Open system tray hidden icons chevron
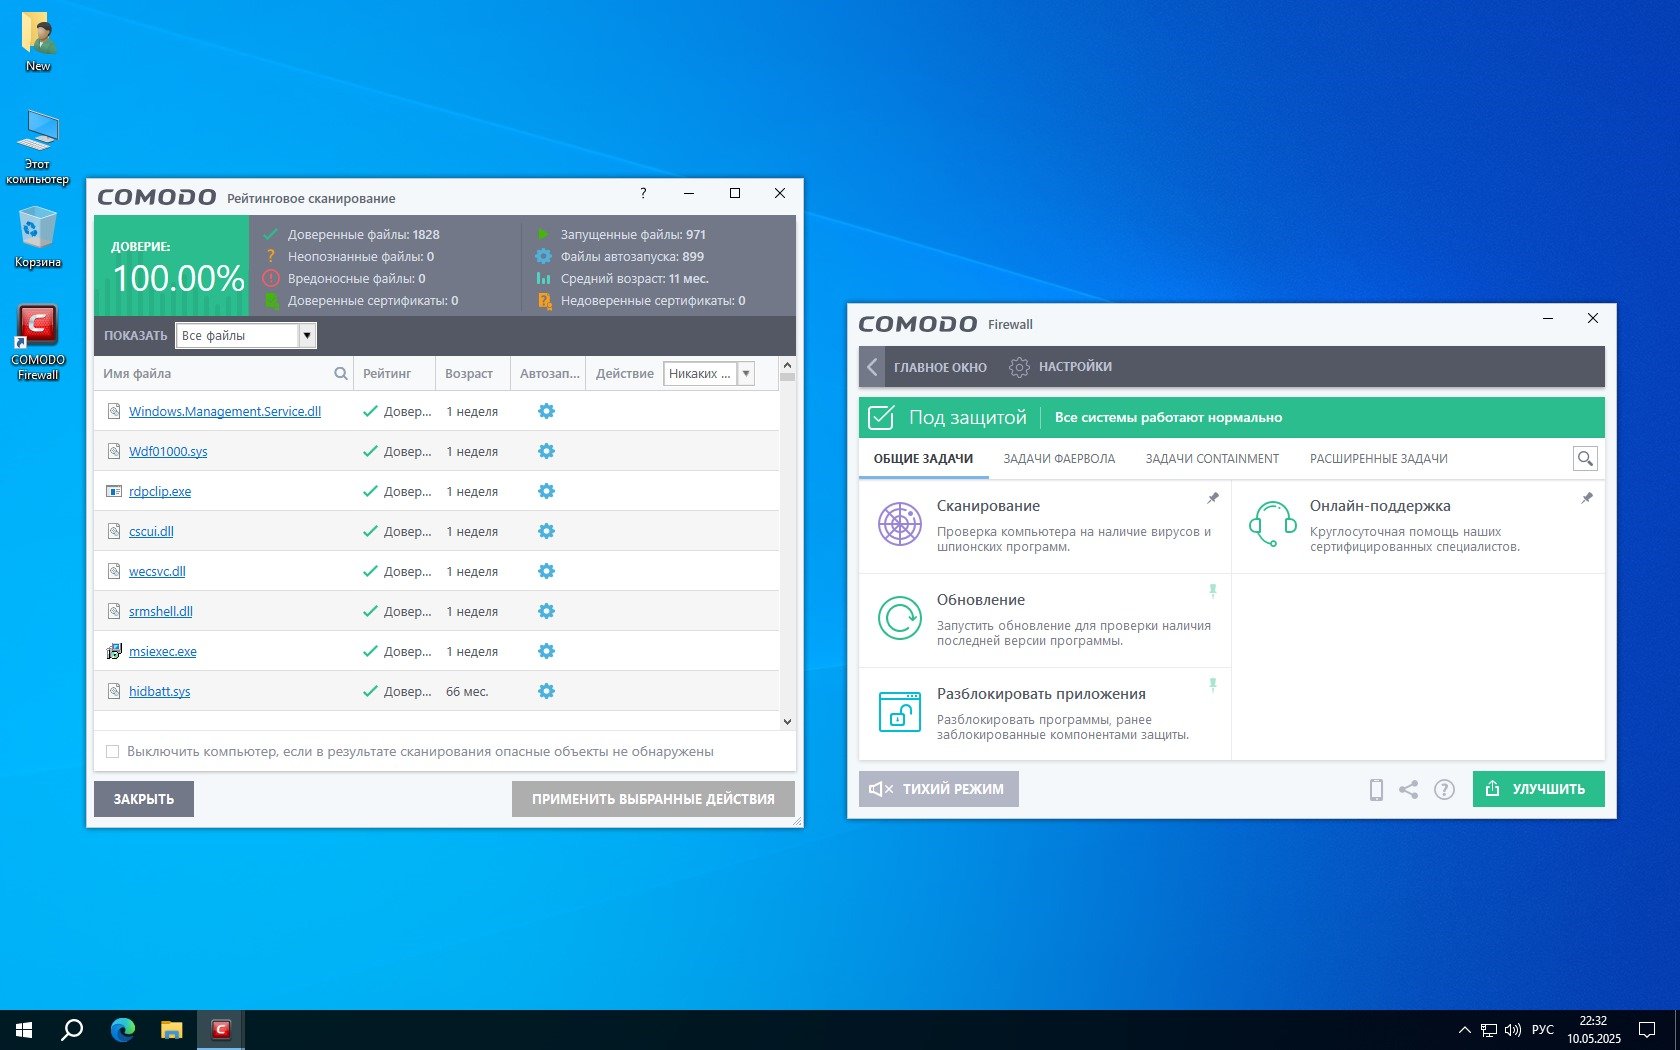Image resolution: width=1680 pixels, height=1050 pixels. click(x=1464, y=1030)
